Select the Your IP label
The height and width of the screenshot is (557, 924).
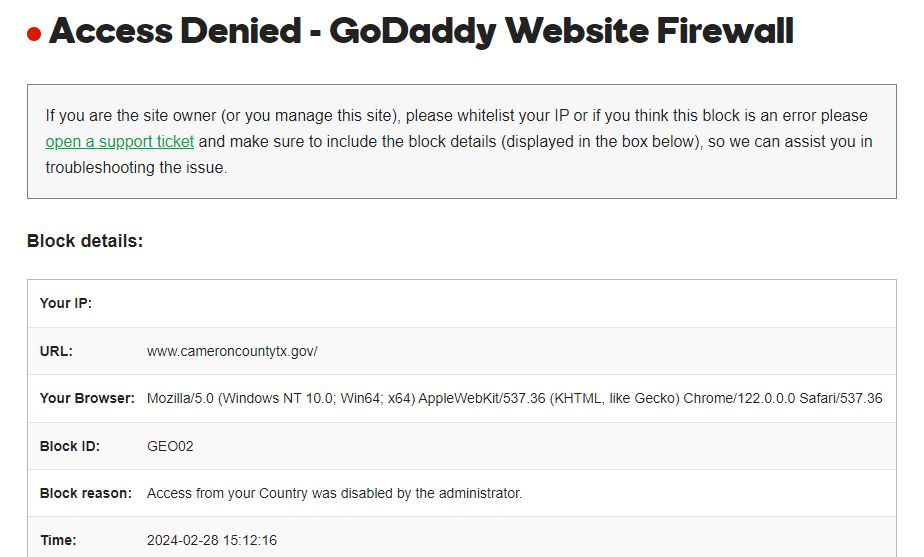(66, 303)
